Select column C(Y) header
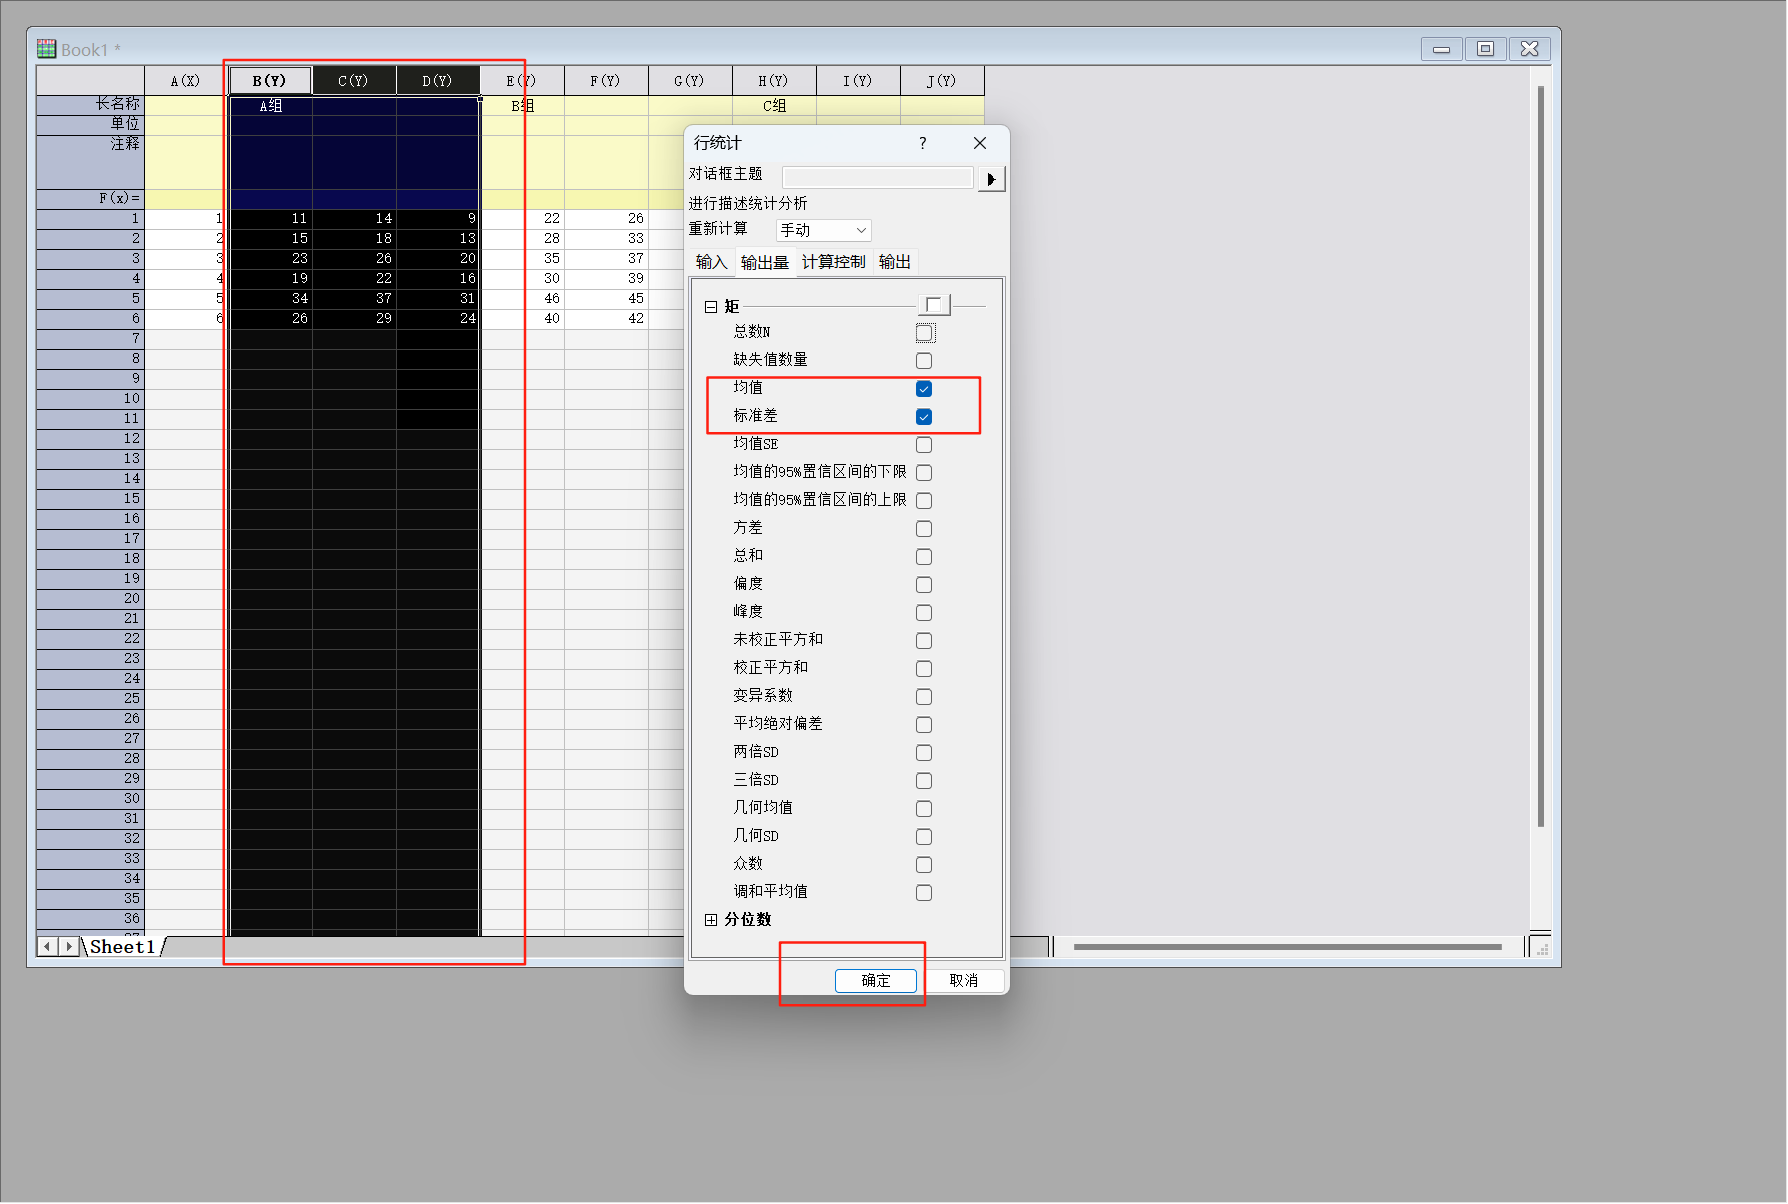 354,81
